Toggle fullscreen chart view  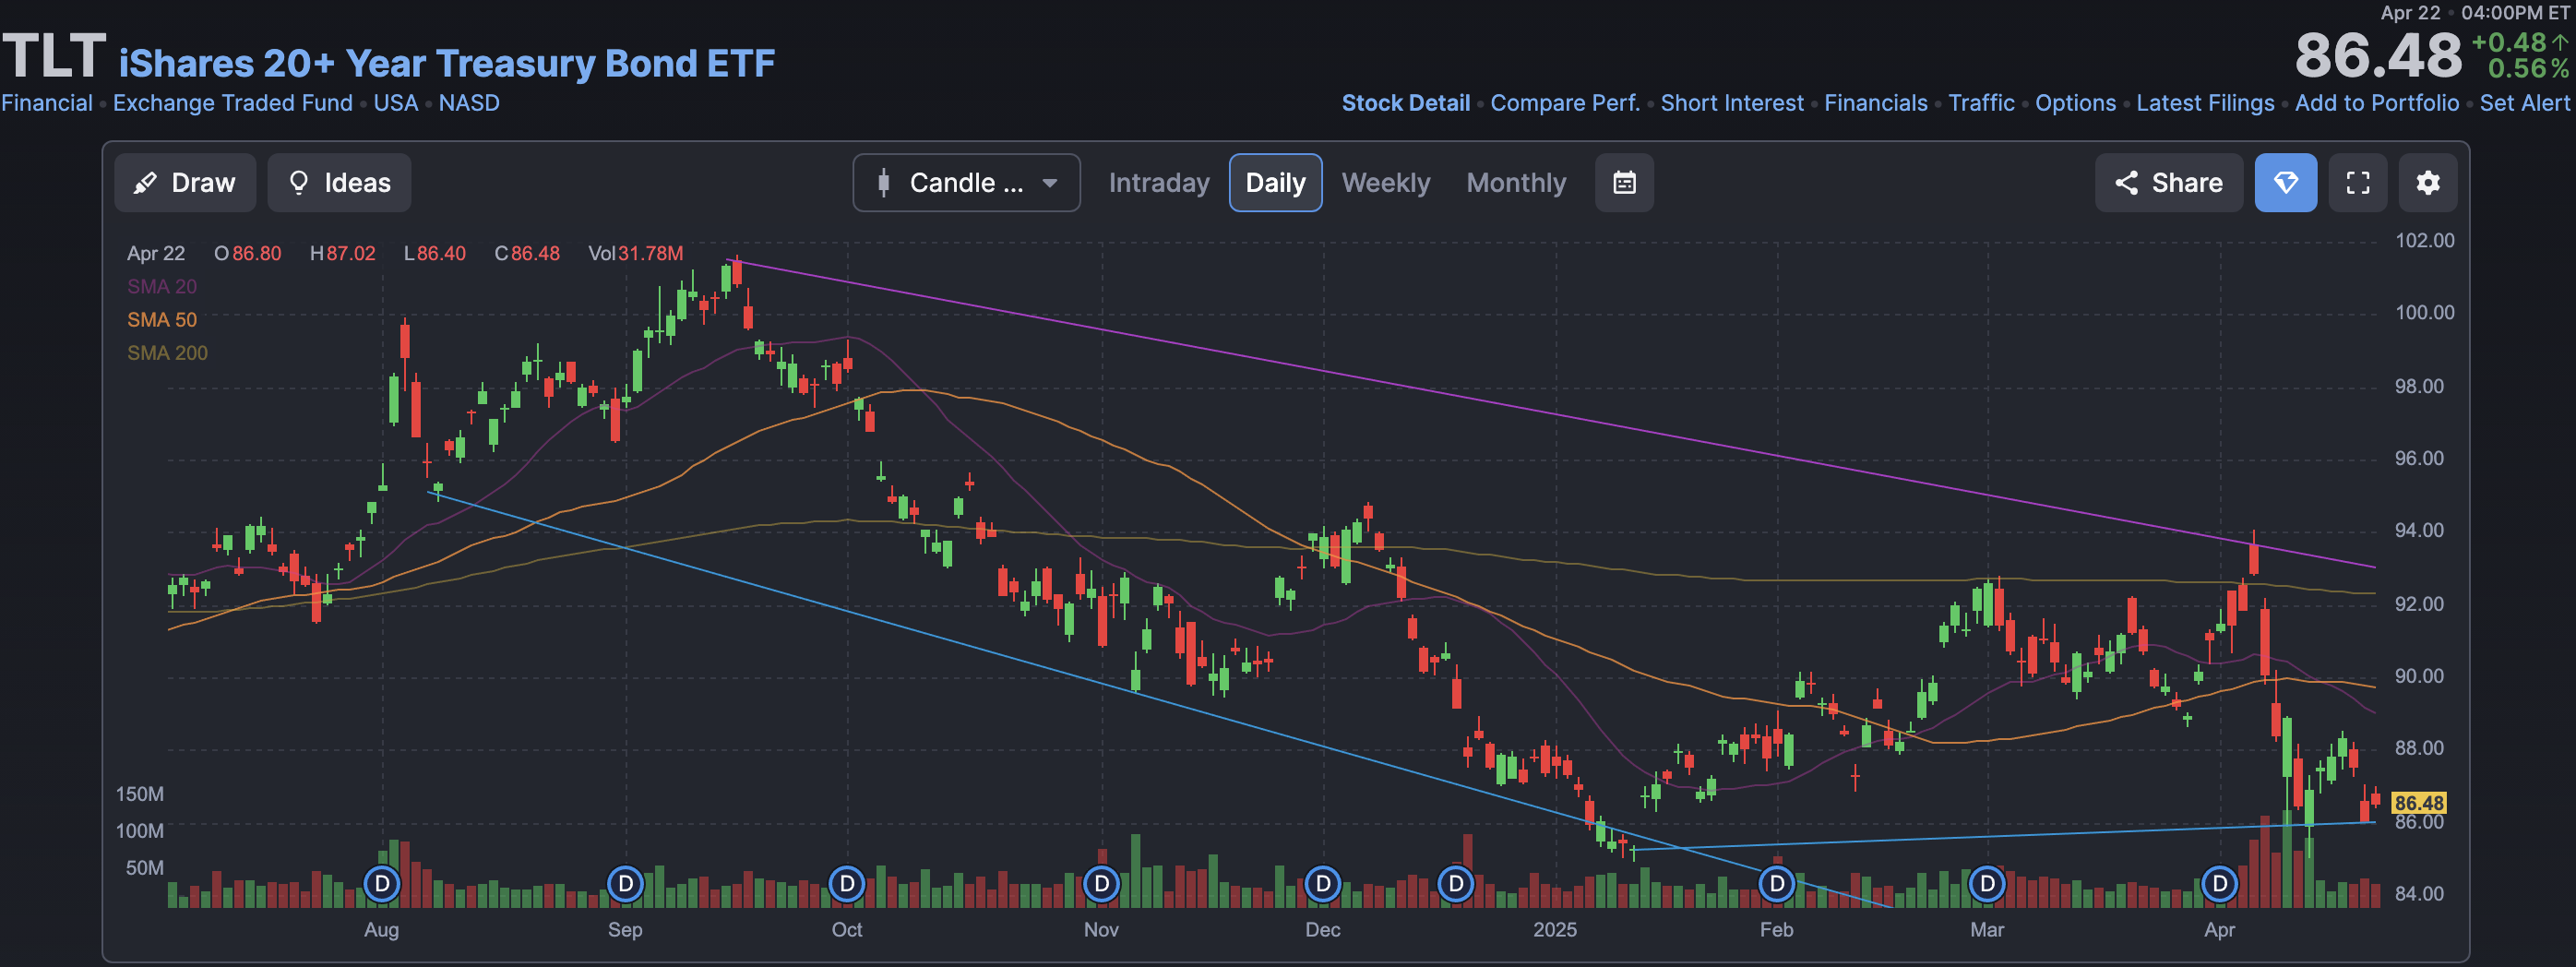click(2358, 183)
